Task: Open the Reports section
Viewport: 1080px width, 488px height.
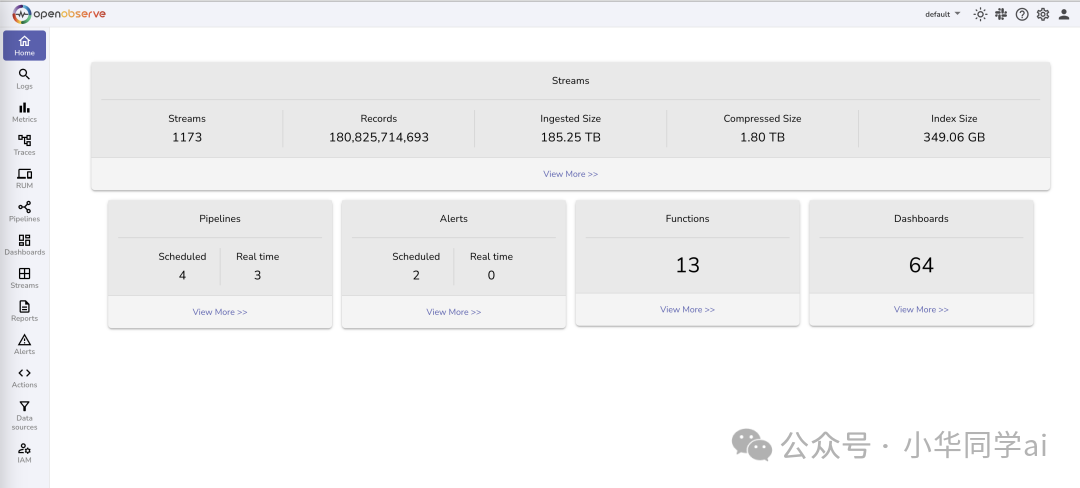Action: (x=24, y=310)
